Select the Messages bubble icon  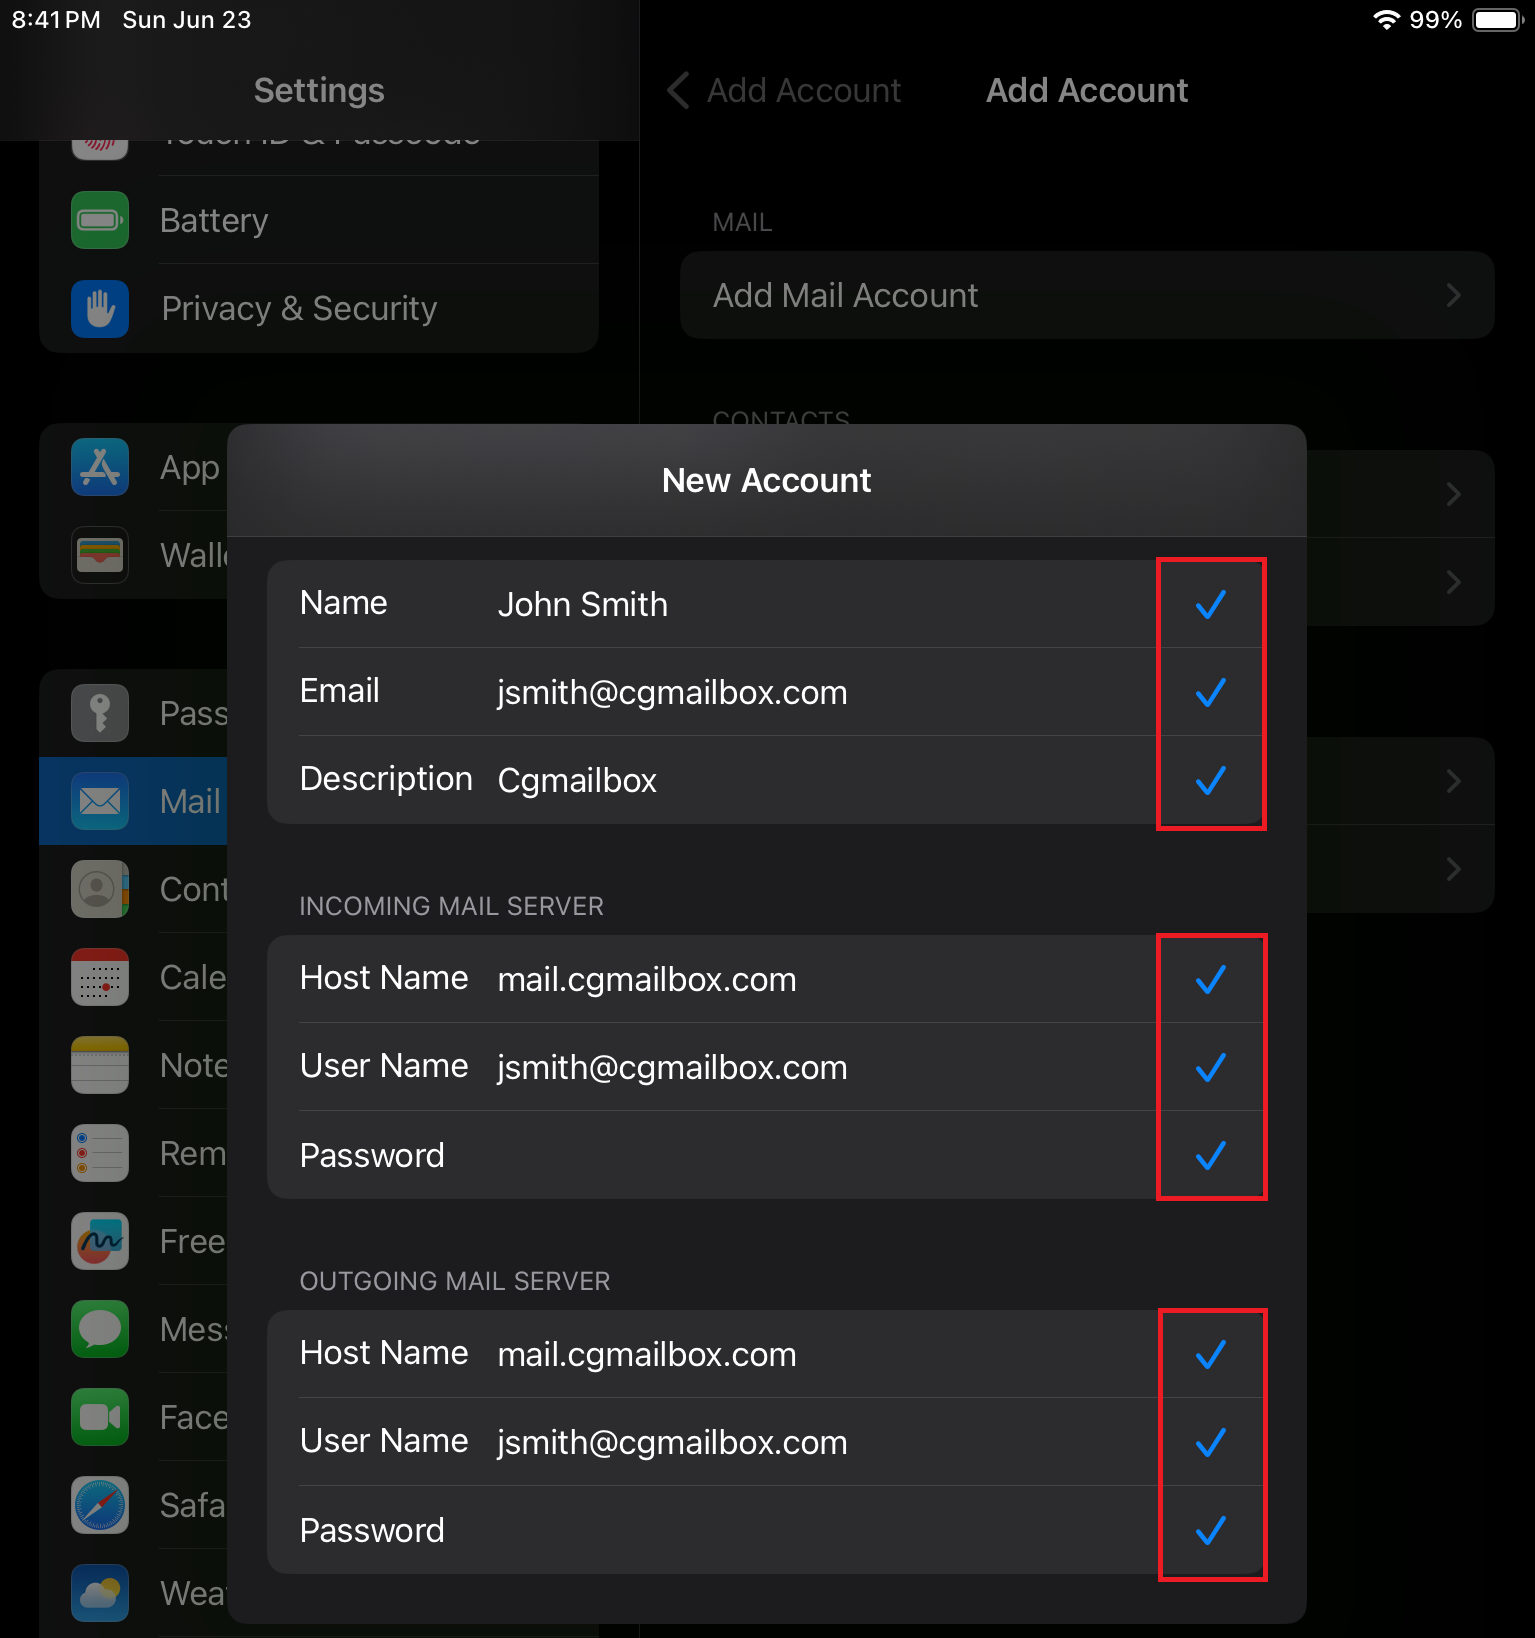[100, 1329]
